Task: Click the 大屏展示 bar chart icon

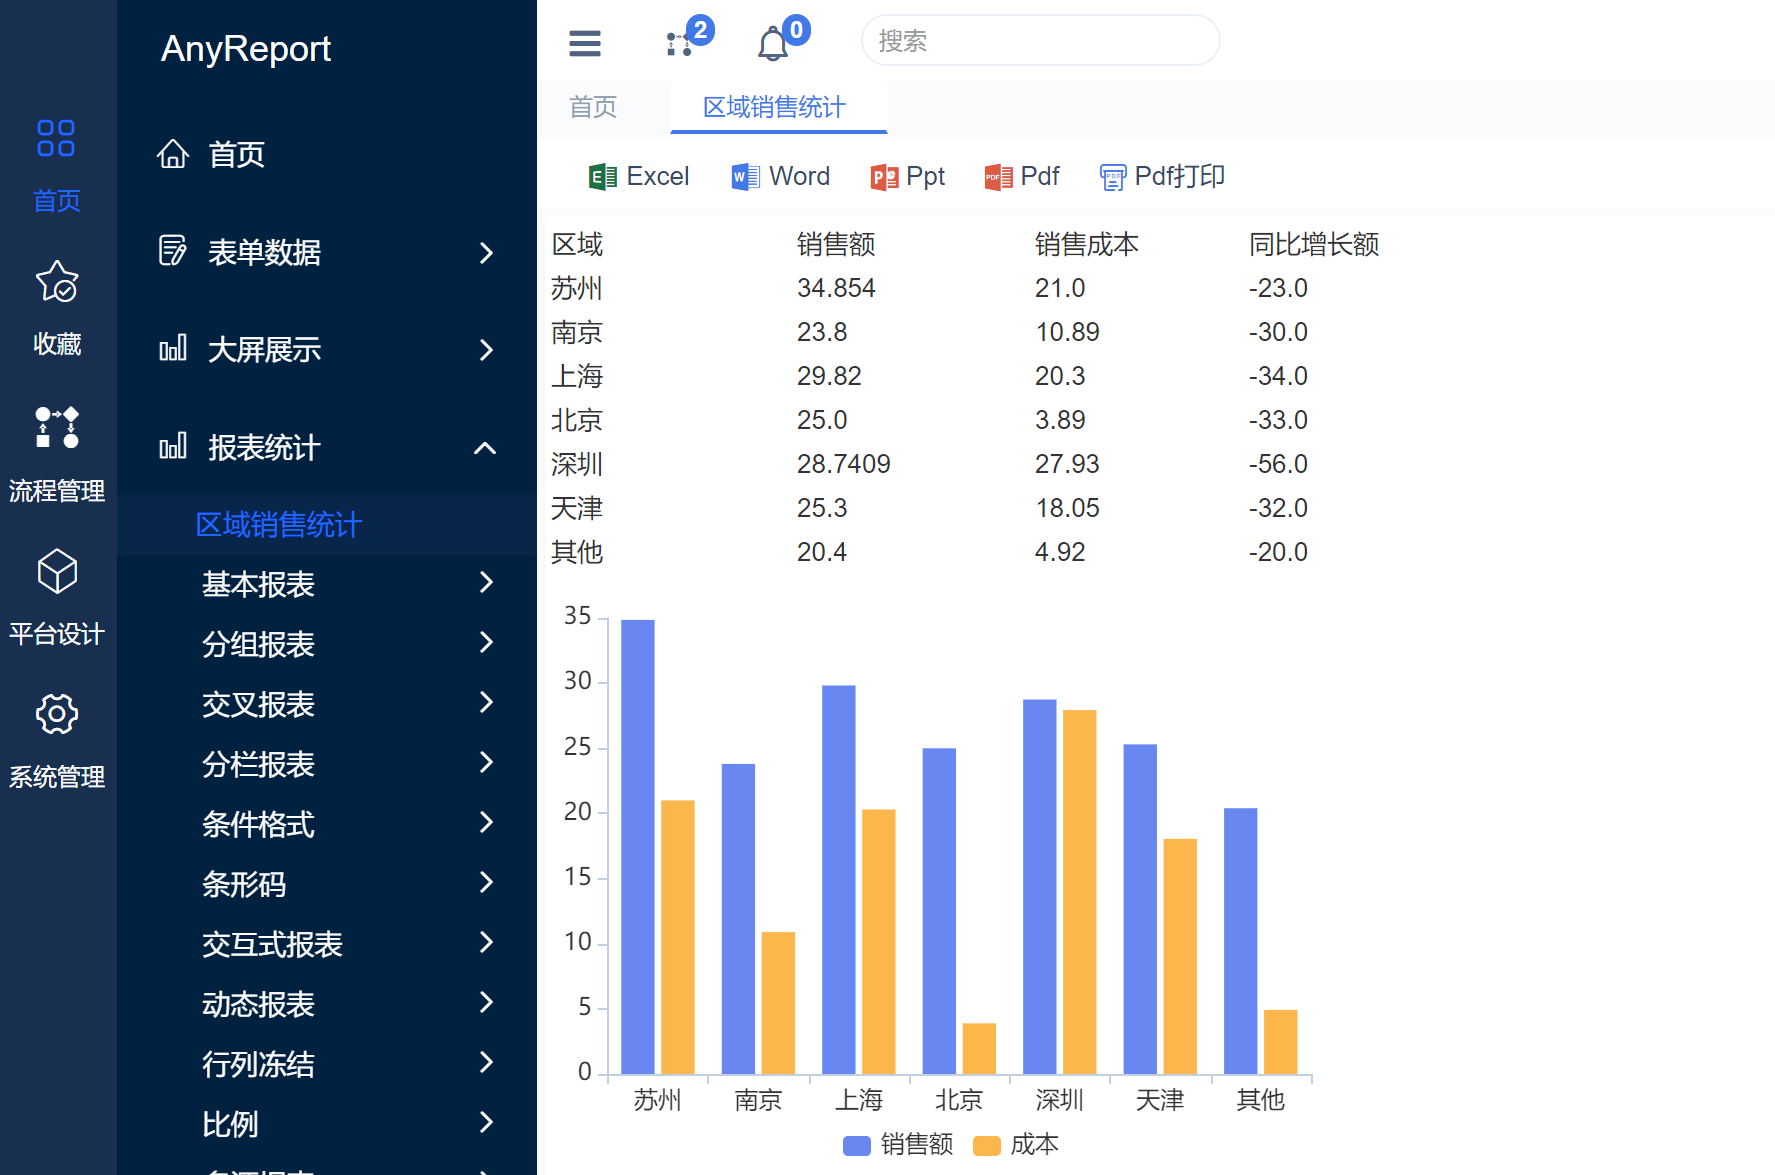Action: pyautogui.click(x=173, y=348)
